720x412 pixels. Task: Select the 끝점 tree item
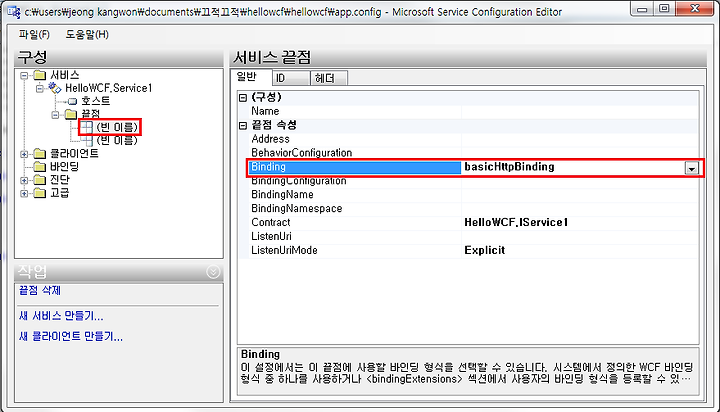tap(90, 114)
